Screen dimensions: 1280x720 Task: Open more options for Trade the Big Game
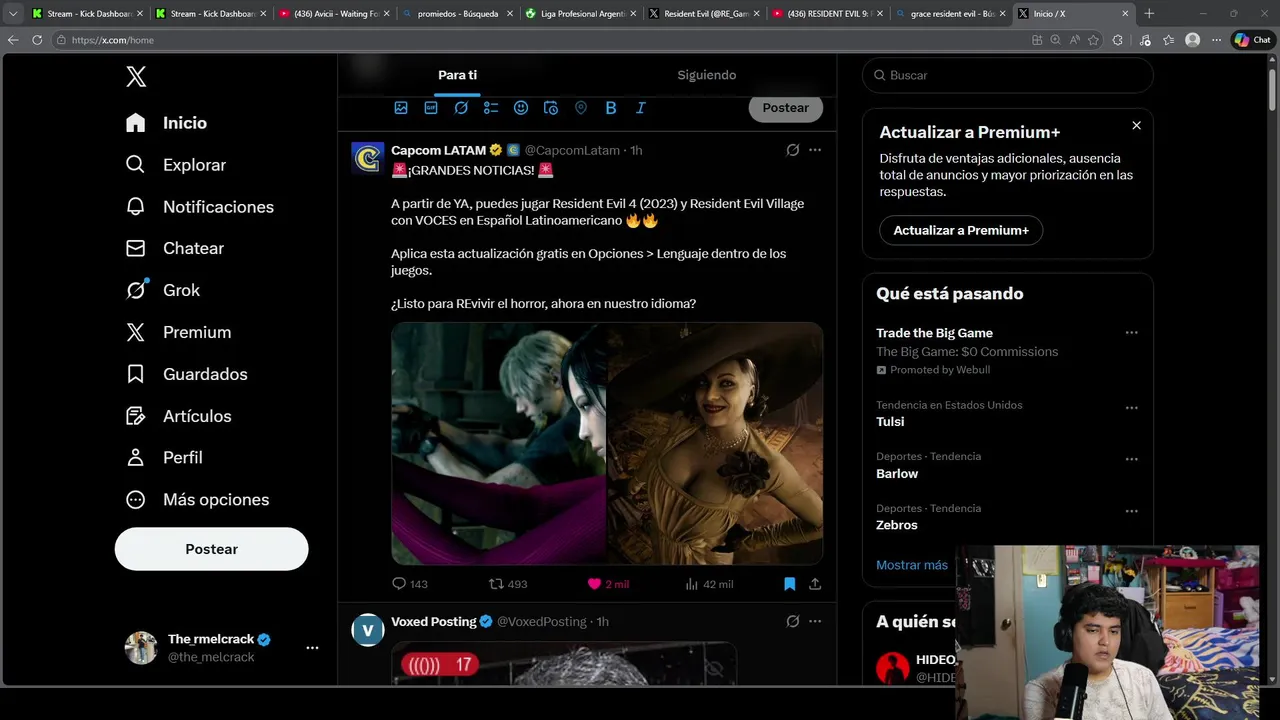click(1131, 333)
